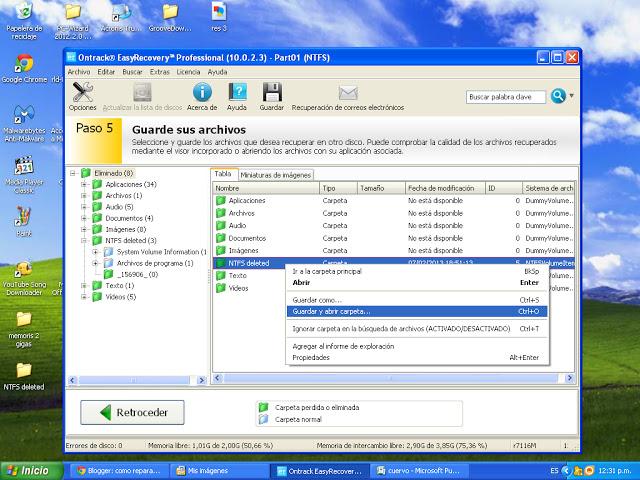Expand the Videos (5) tree node
640x480 pixels.
coord(85,297)
